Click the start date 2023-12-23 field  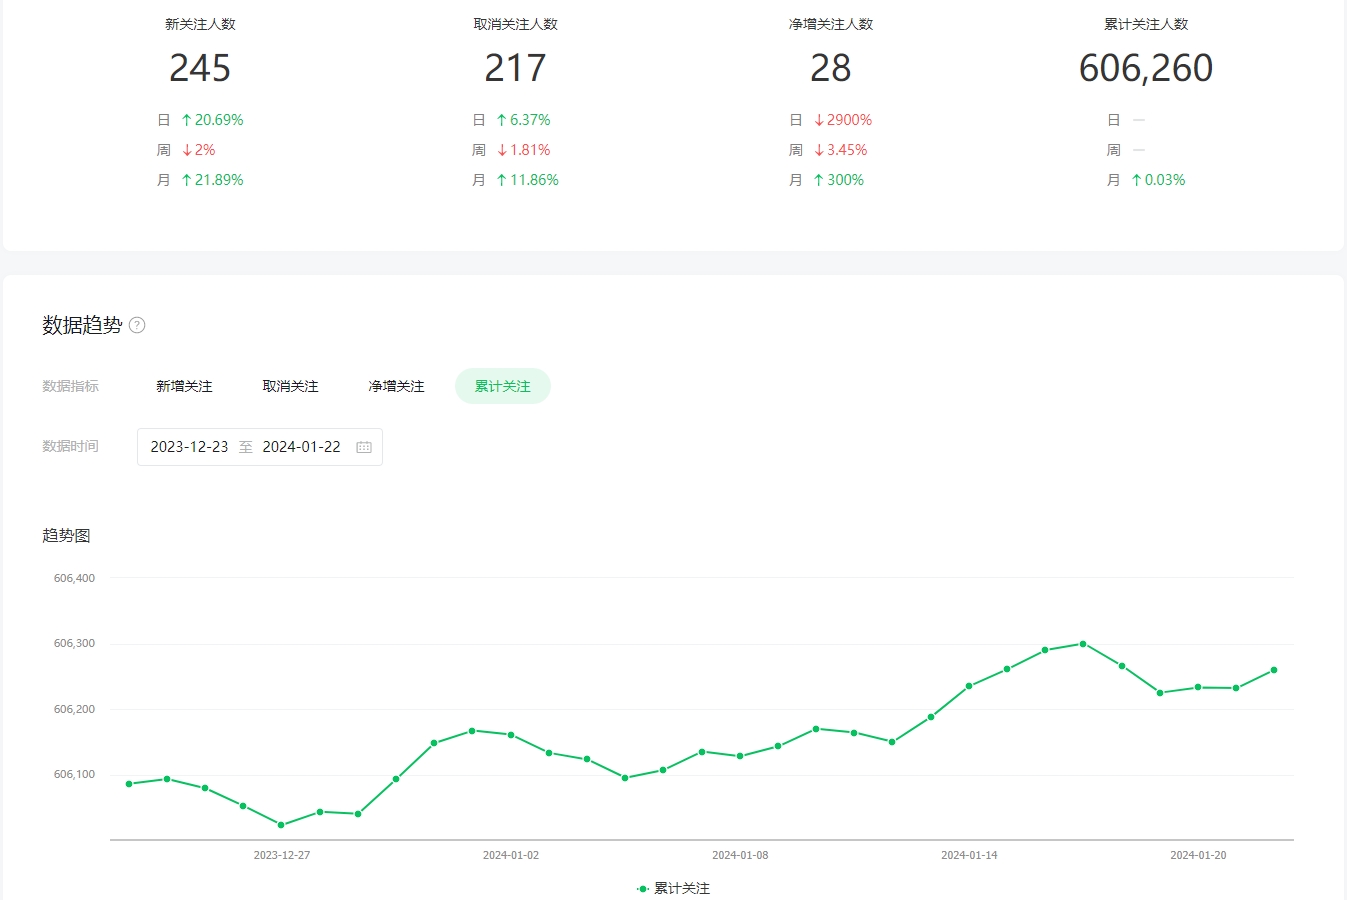tap(189, 447)
